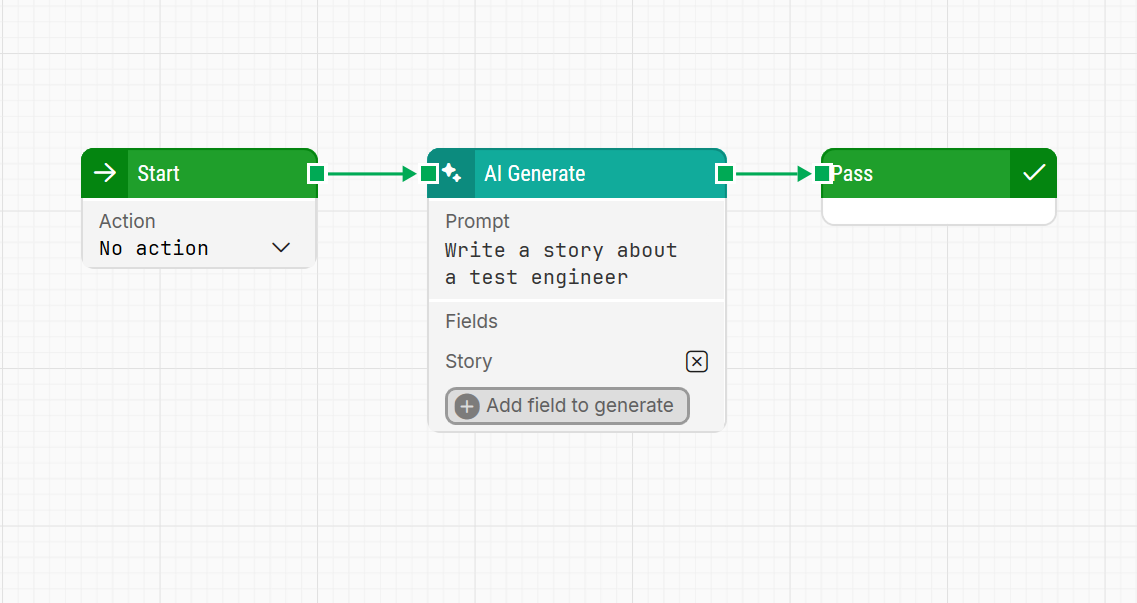This screenshot has width=1137, height=603.
Task: Select the Start node output port
Action: pos(316,173)
